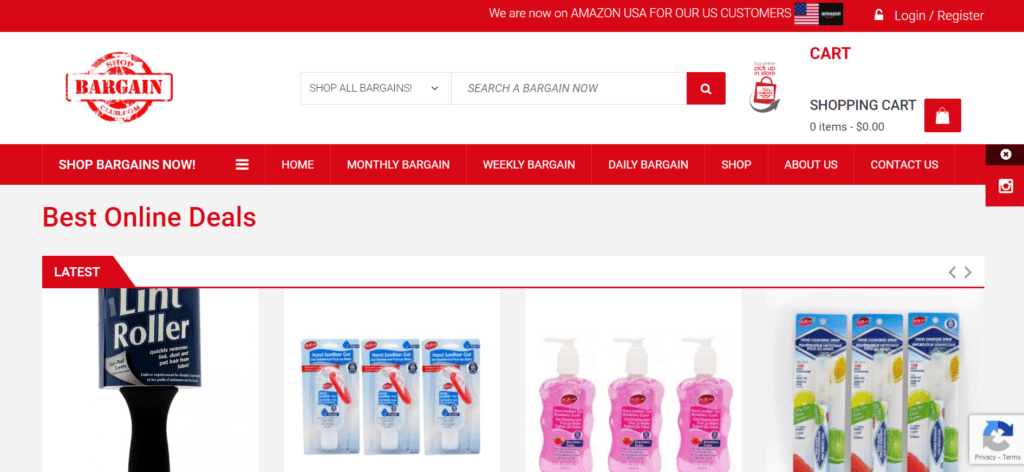Open the Lint Roller product image
1024x472 pixels.
[150, 380]
